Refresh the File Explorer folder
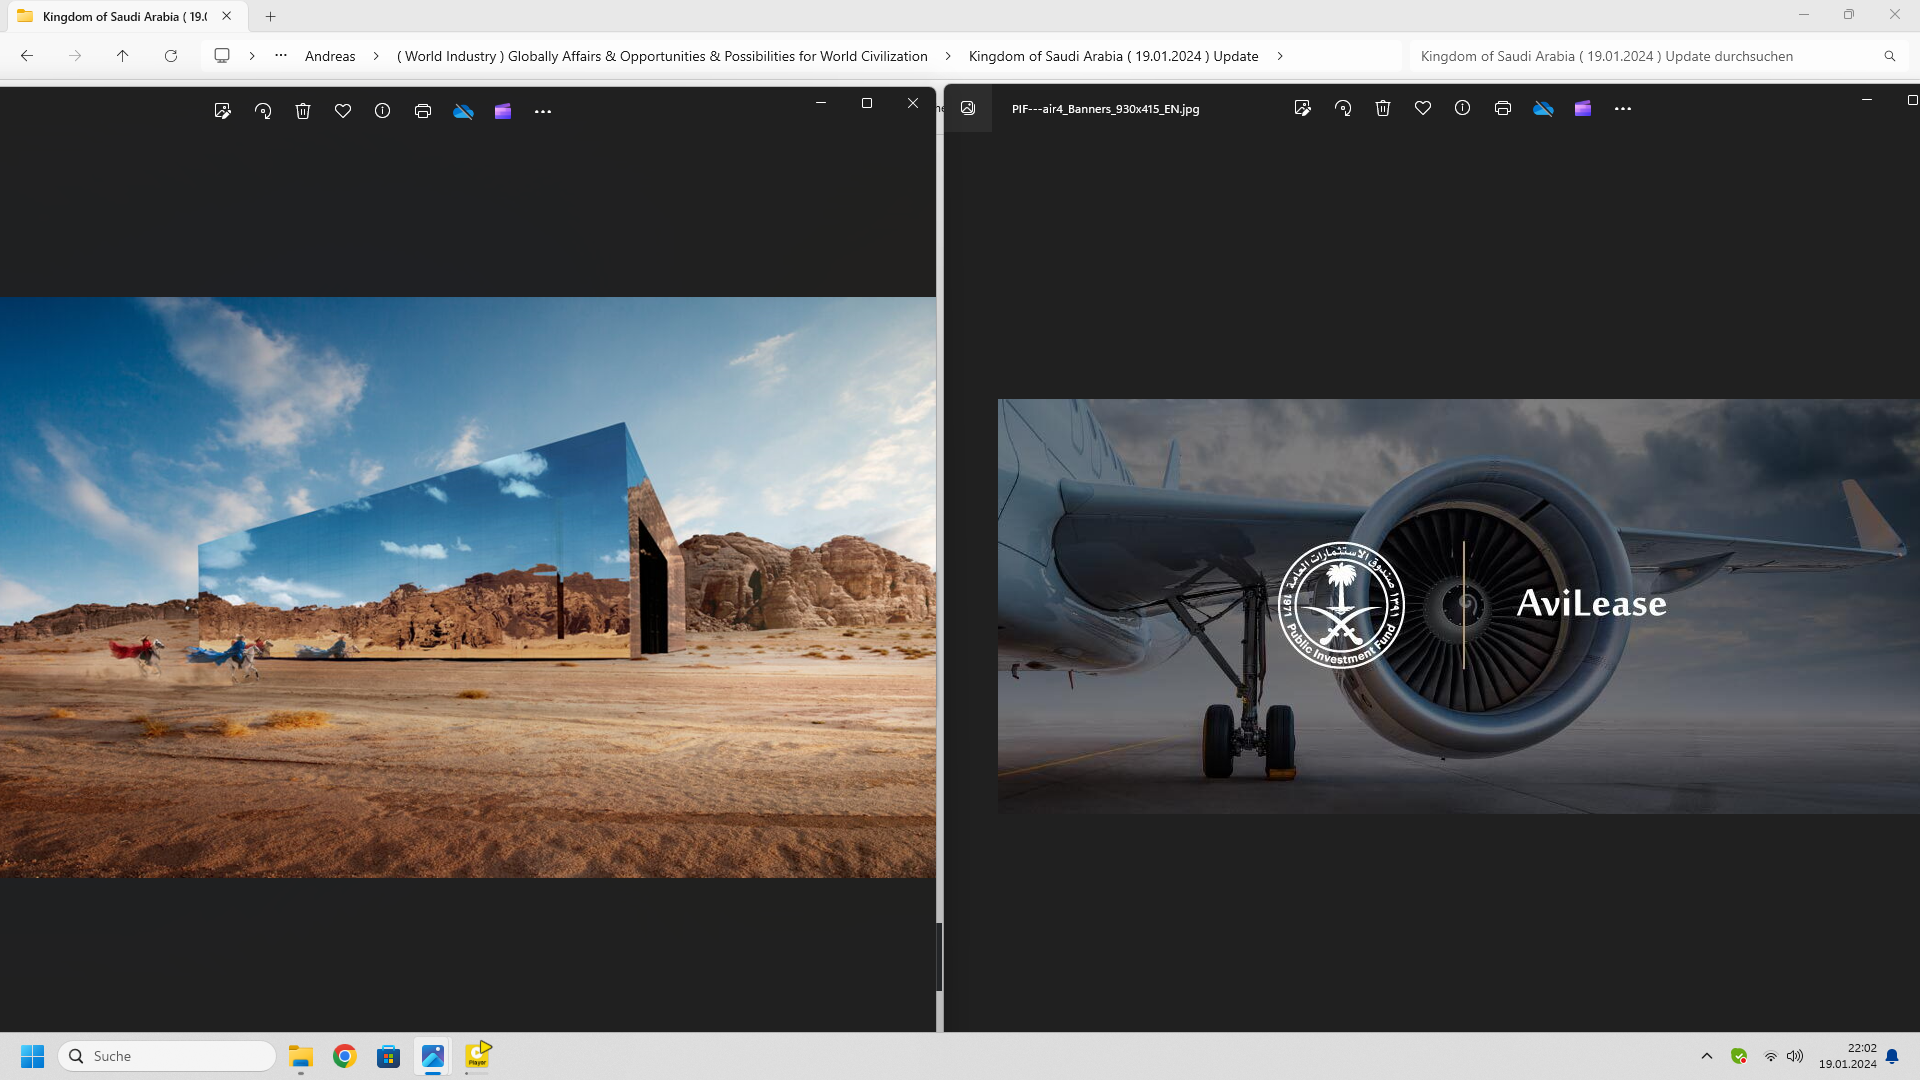The width and height of the screenshot is (1920, 1080). [x=171, y=56]
